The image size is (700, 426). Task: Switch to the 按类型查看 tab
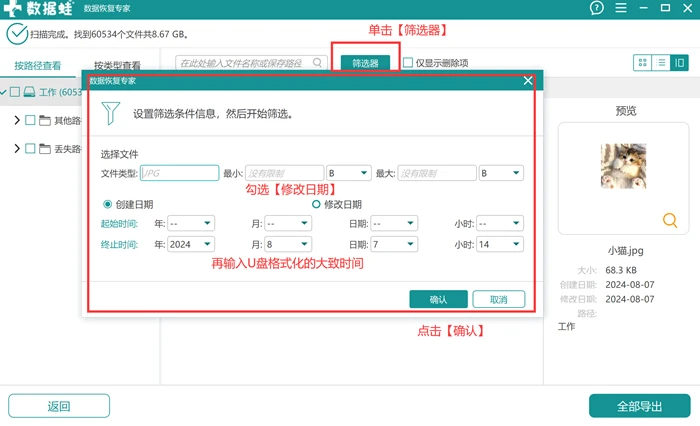[x=117, y=66]
